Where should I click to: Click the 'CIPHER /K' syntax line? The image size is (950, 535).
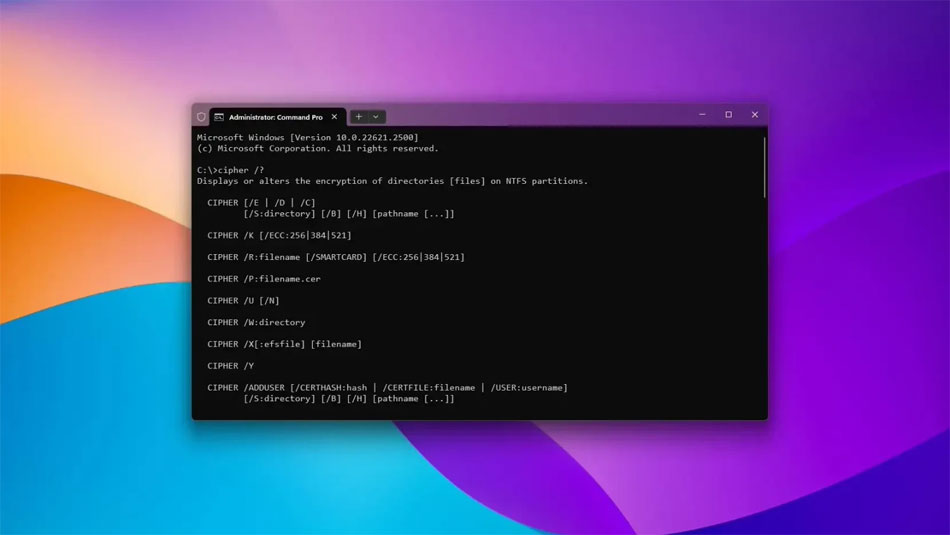(x=279, y=235)
